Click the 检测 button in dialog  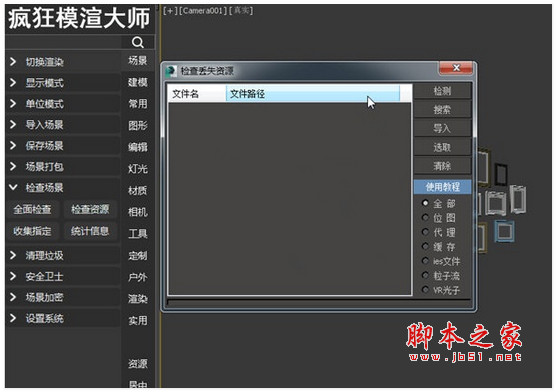[442, 91]
